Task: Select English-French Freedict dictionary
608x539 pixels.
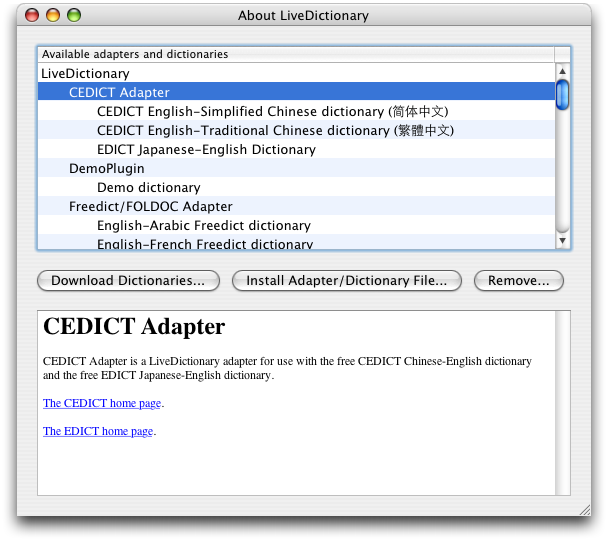Action: pos(296,242)
